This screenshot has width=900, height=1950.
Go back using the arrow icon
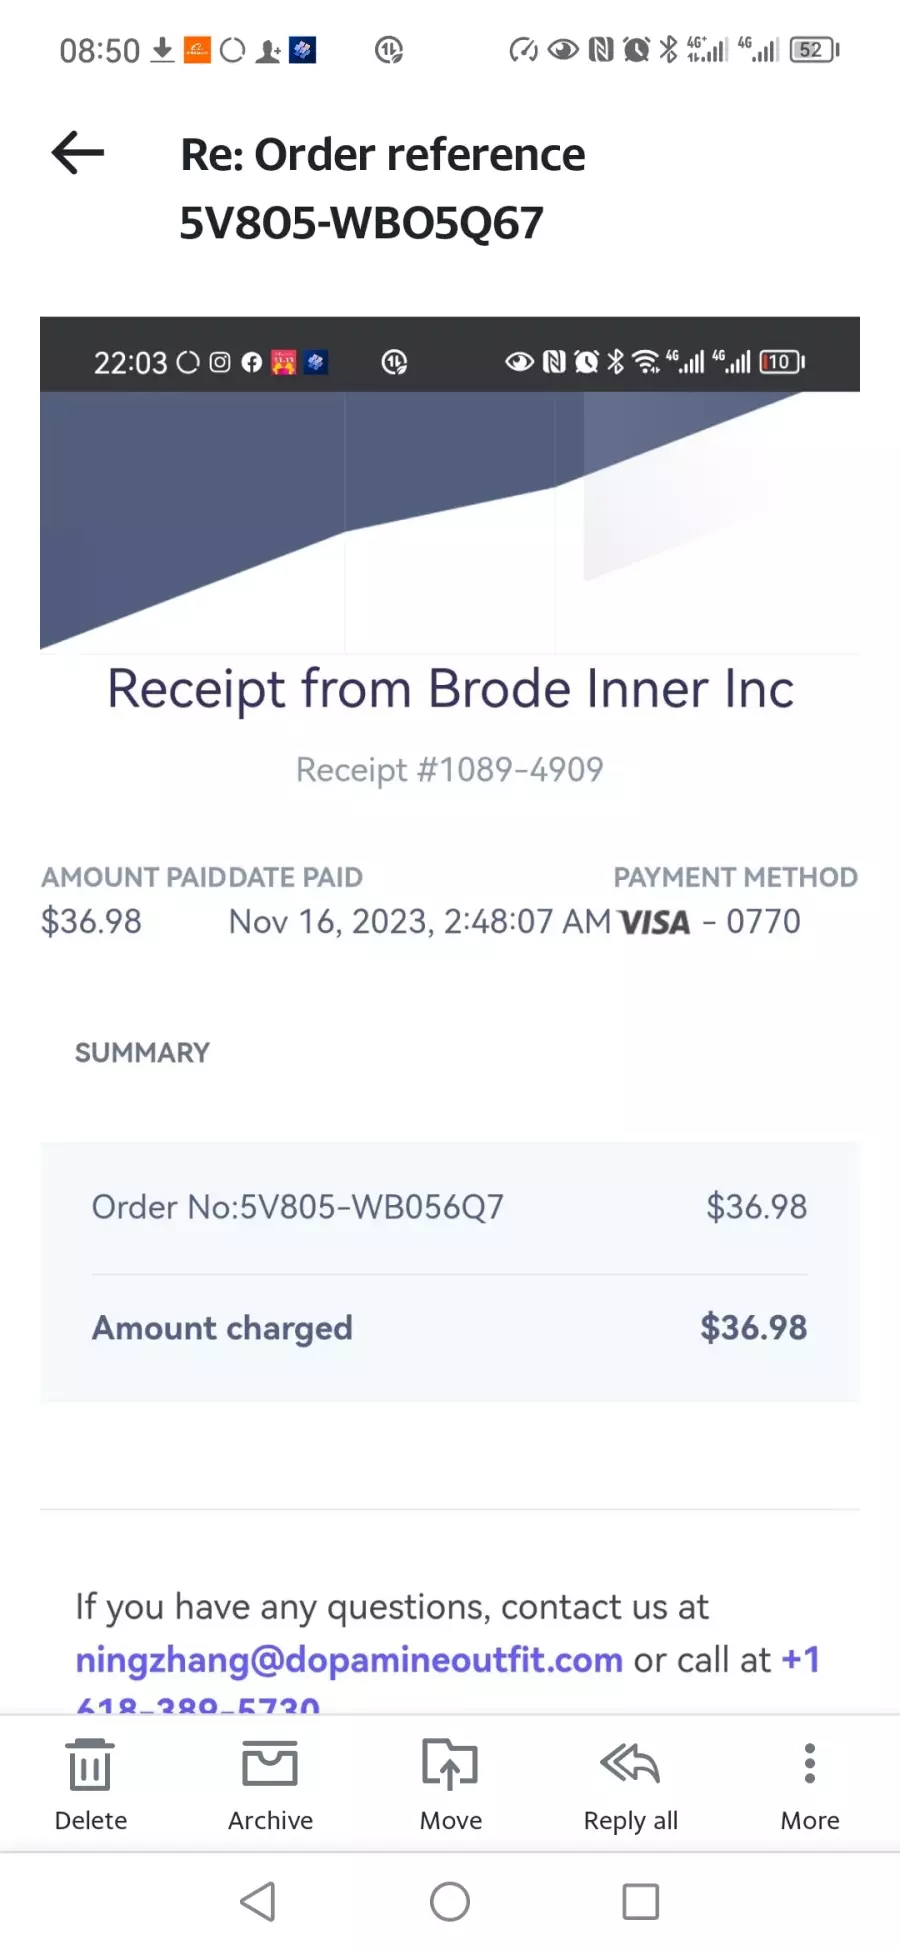tap(78, 154)
